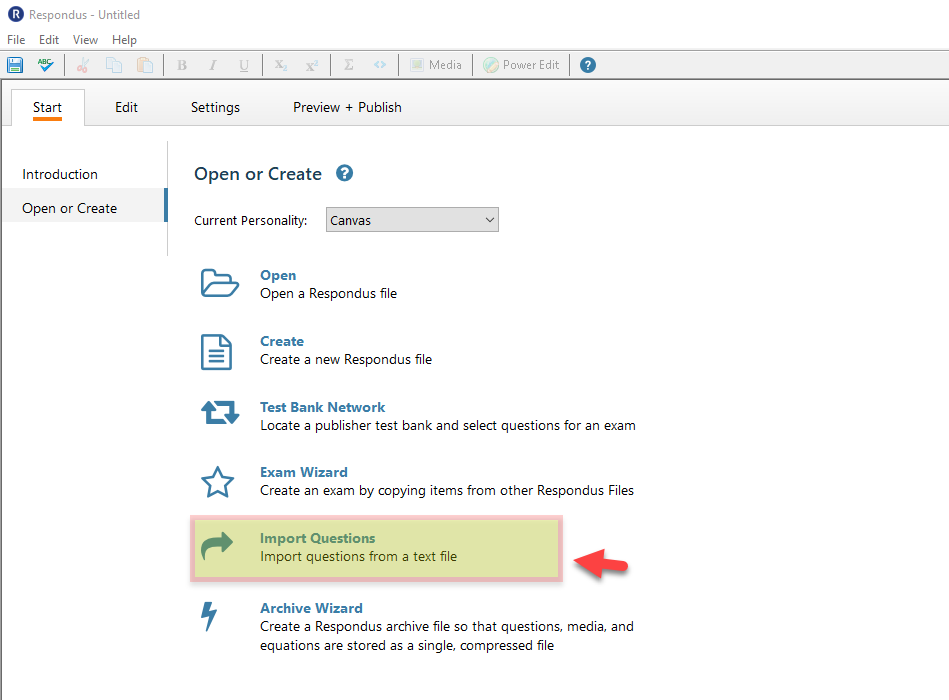
Task: Click the Import Questions arrow icon
Action: click(217, 545)
